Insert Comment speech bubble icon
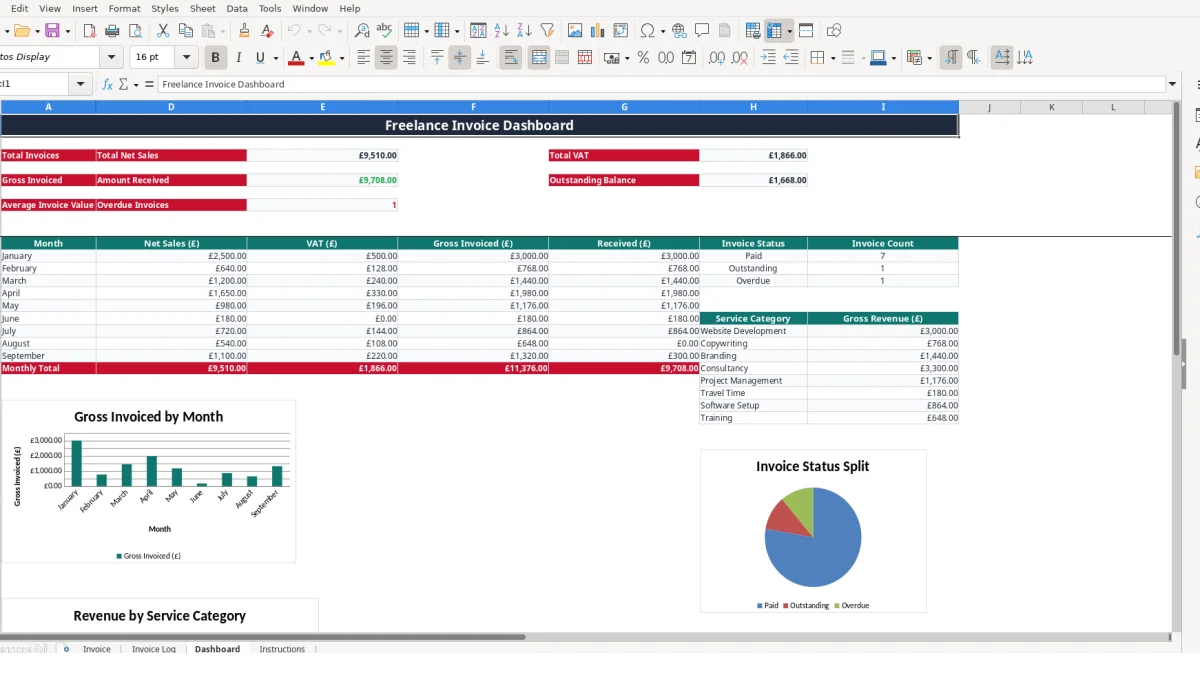 702,31
